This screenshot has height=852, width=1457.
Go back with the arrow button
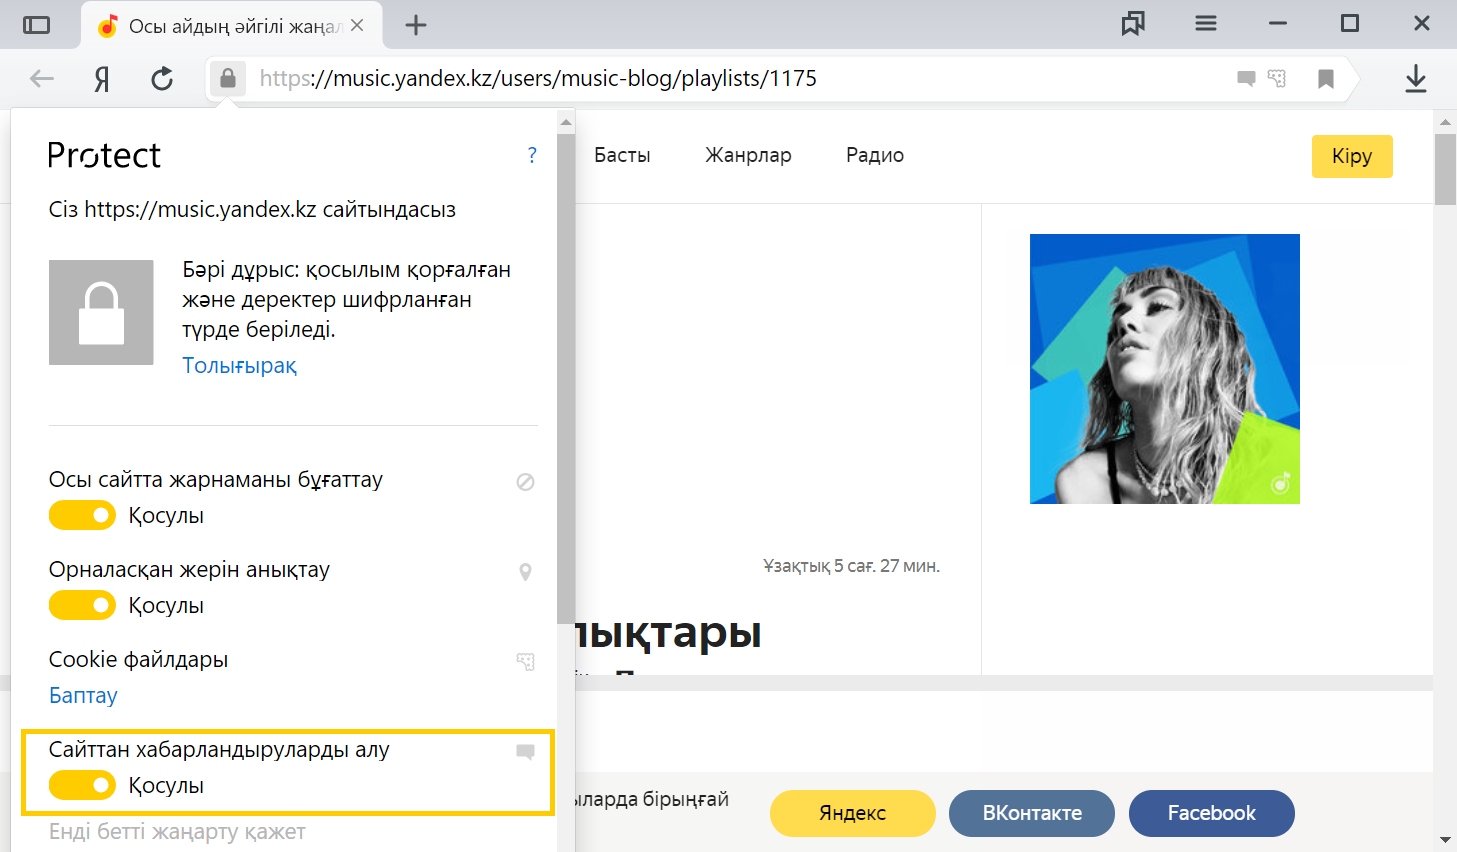(41, 78)
